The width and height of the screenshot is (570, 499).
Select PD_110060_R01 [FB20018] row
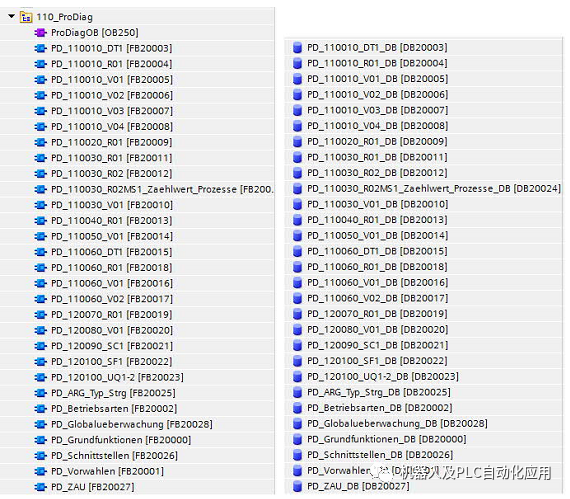pyautogui.click(x=112, y=268)
